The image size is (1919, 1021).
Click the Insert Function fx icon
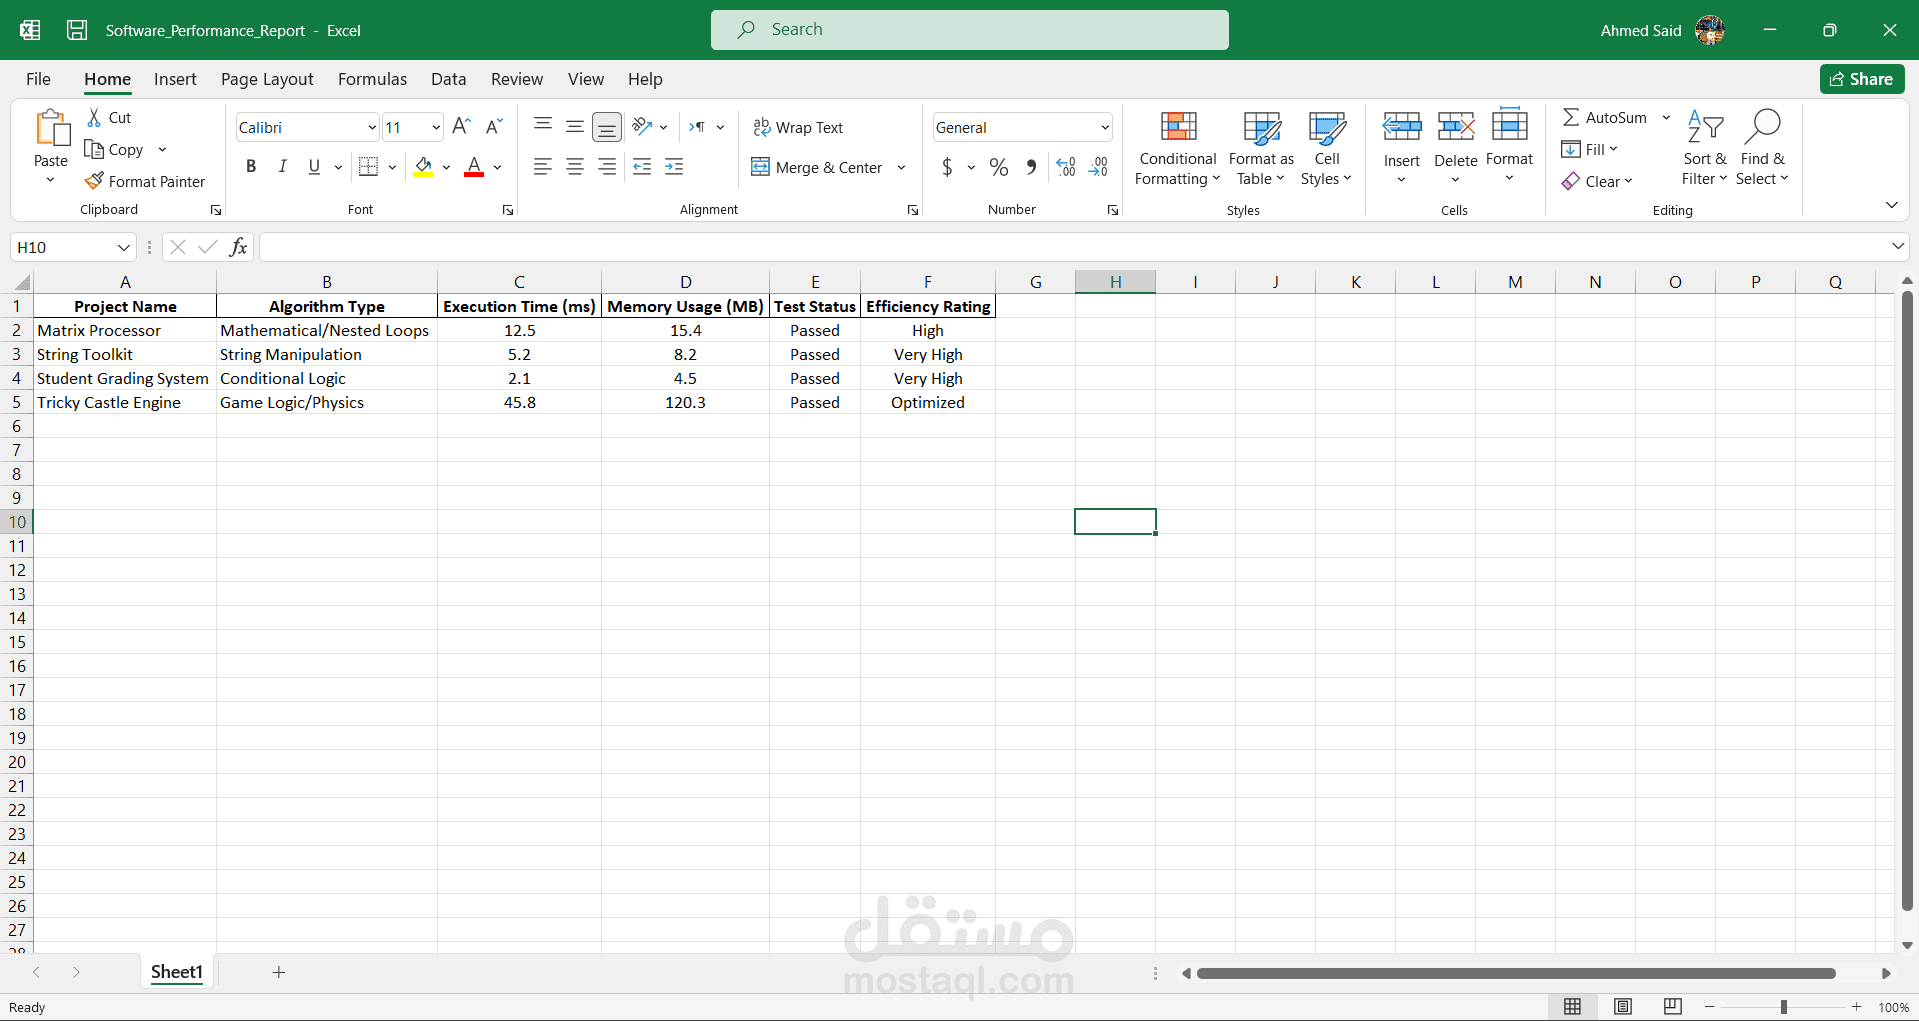[238, 247]
